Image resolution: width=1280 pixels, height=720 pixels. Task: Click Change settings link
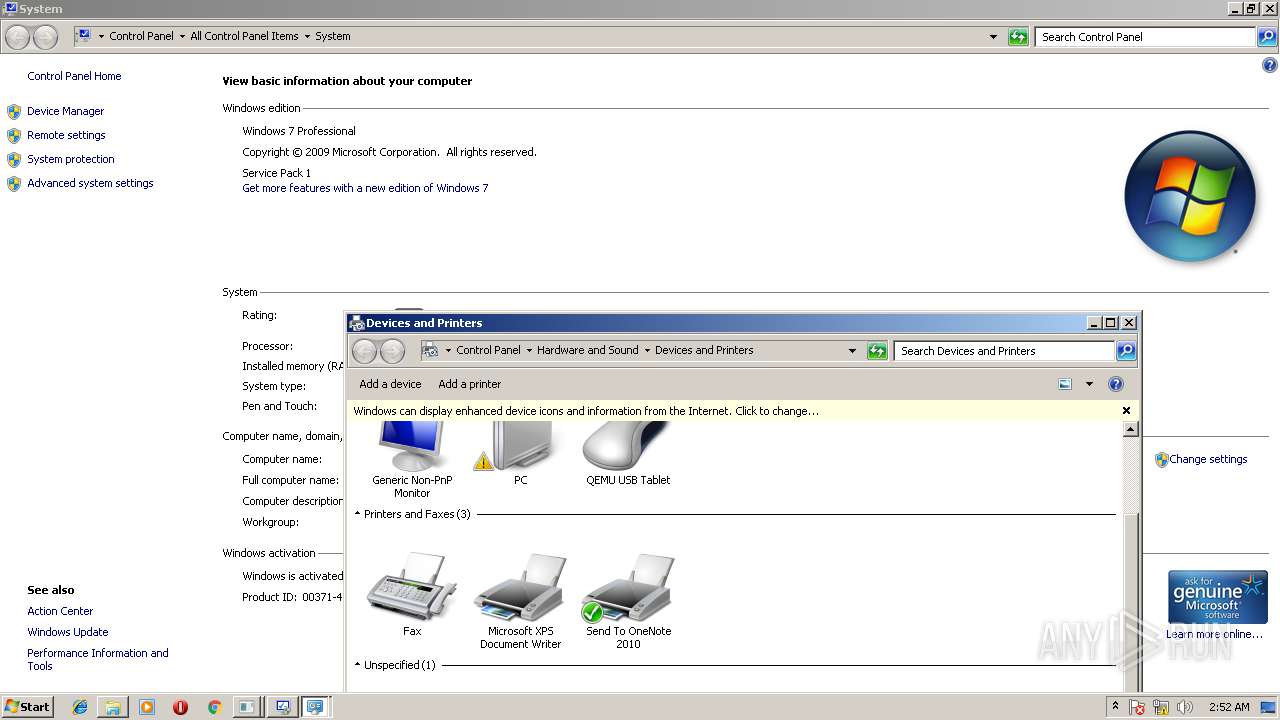1208,459
